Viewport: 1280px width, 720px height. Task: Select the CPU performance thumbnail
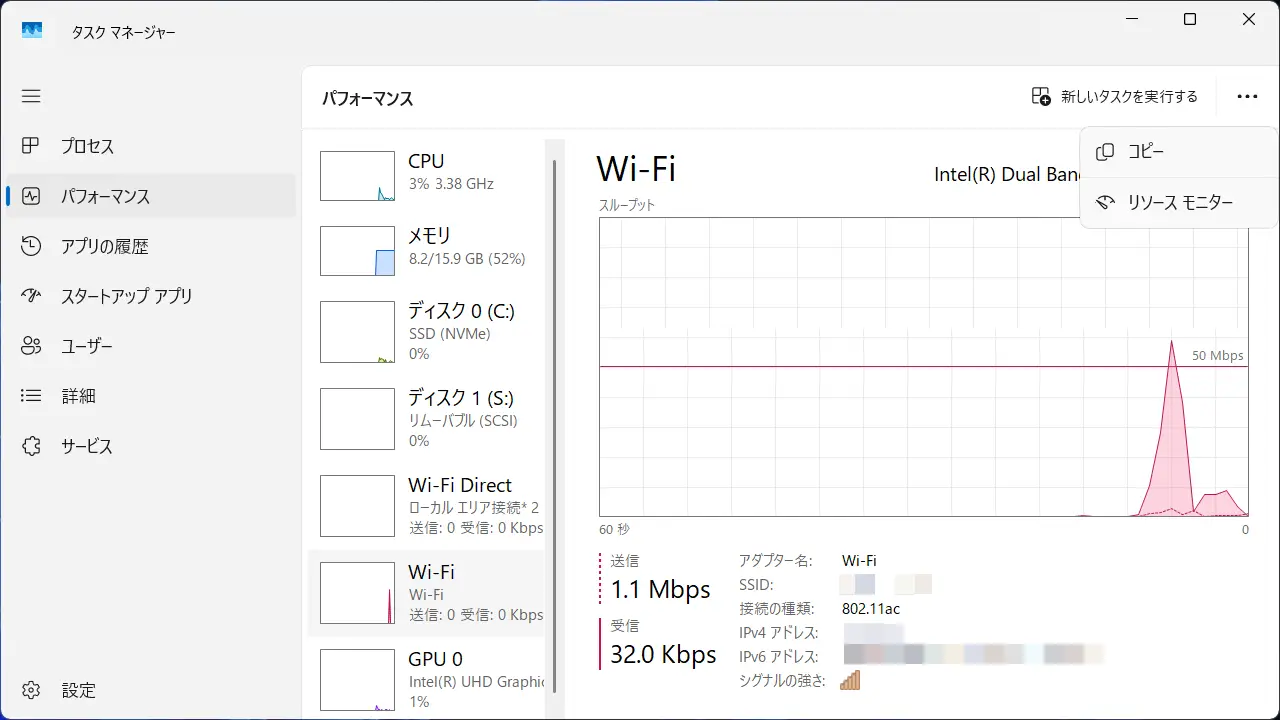tap(357, 176)
